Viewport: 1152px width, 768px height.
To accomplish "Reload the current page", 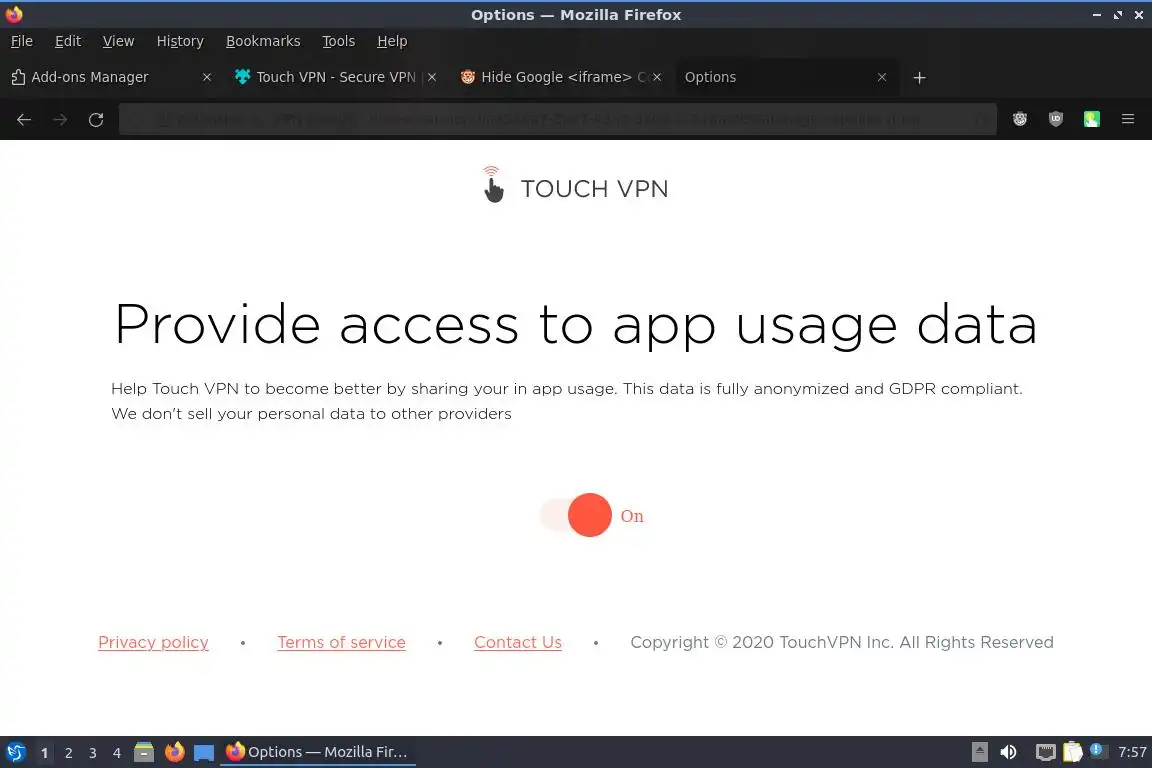I will coord(96,119).
